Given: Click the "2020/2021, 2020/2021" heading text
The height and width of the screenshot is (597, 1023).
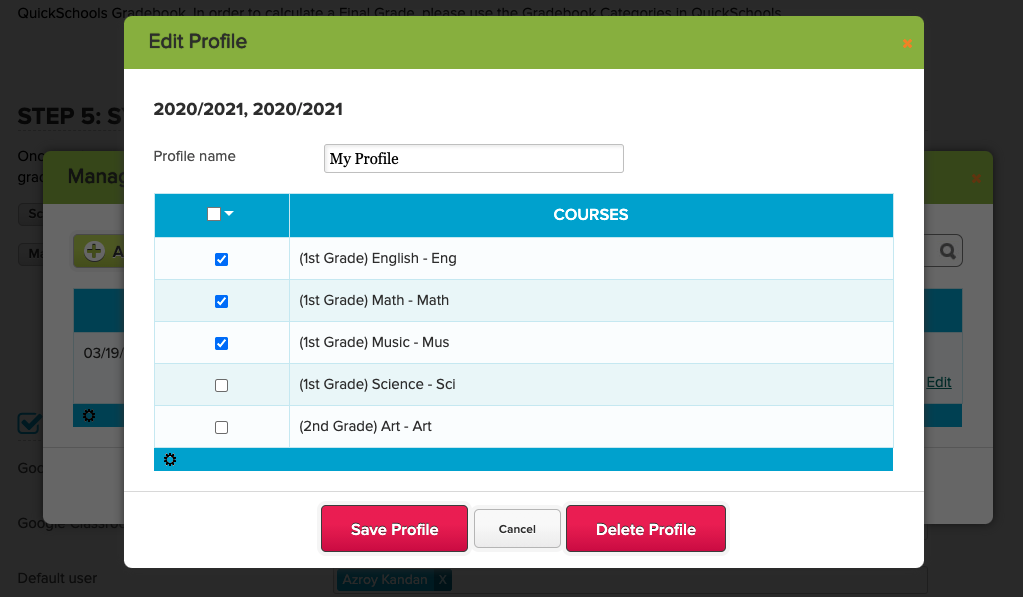Looking at the screenshot, I should (x=248, y=109).
